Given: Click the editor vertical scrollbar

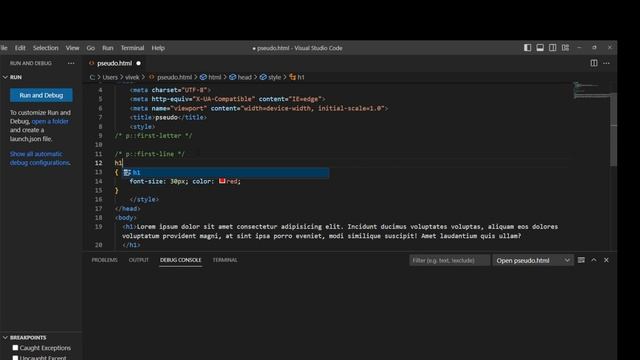Looking at the screenshot, I should click(x=613, y=130).
